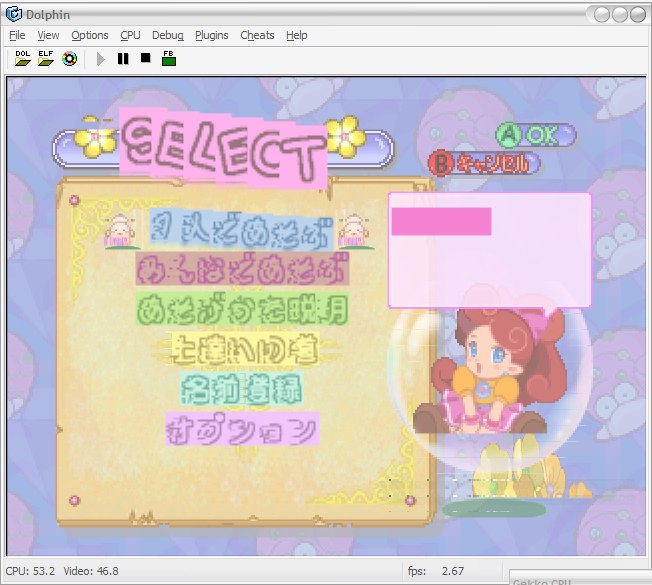Screen dimensions: 652x585
Task: Click the pink description text box
Action: point(490,250)
